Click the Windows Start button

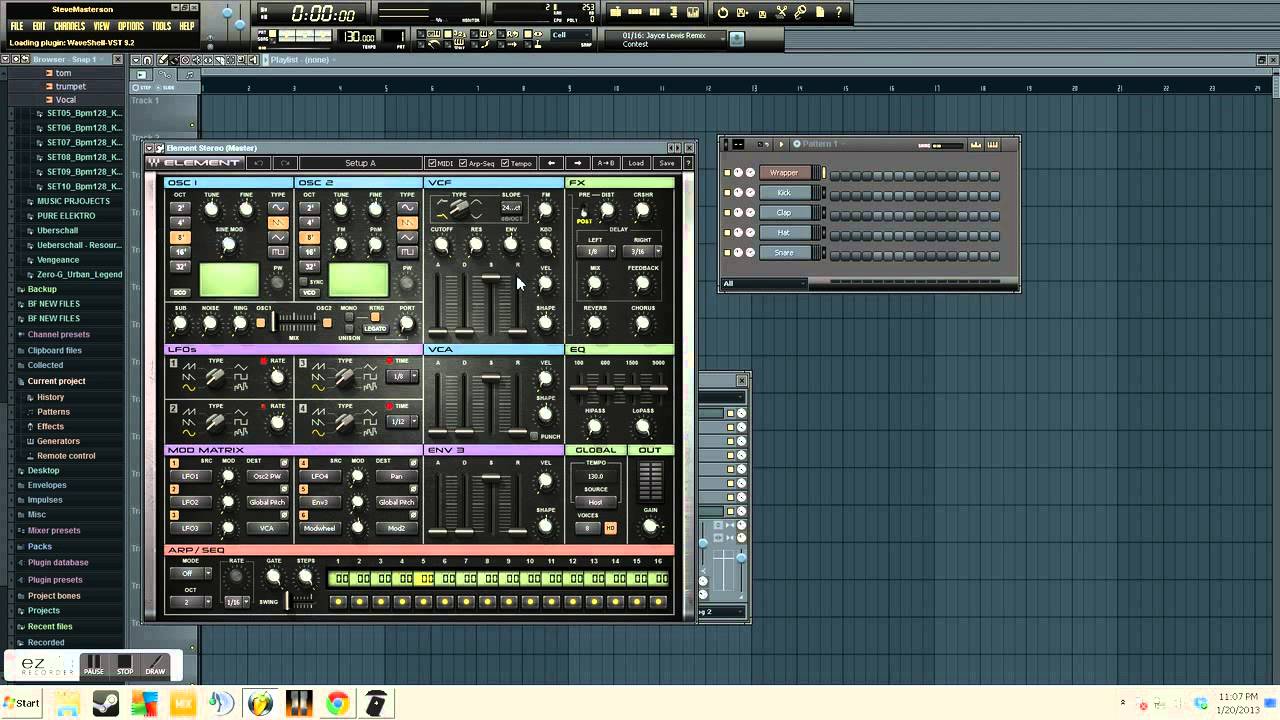coord(21,704)
